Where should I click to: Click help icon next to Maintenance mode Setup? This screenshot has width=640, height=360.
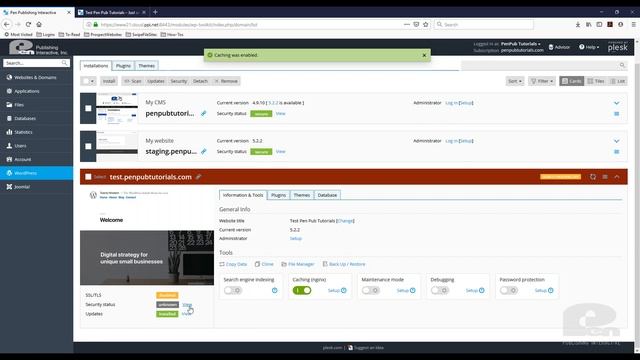click(413, 291)
